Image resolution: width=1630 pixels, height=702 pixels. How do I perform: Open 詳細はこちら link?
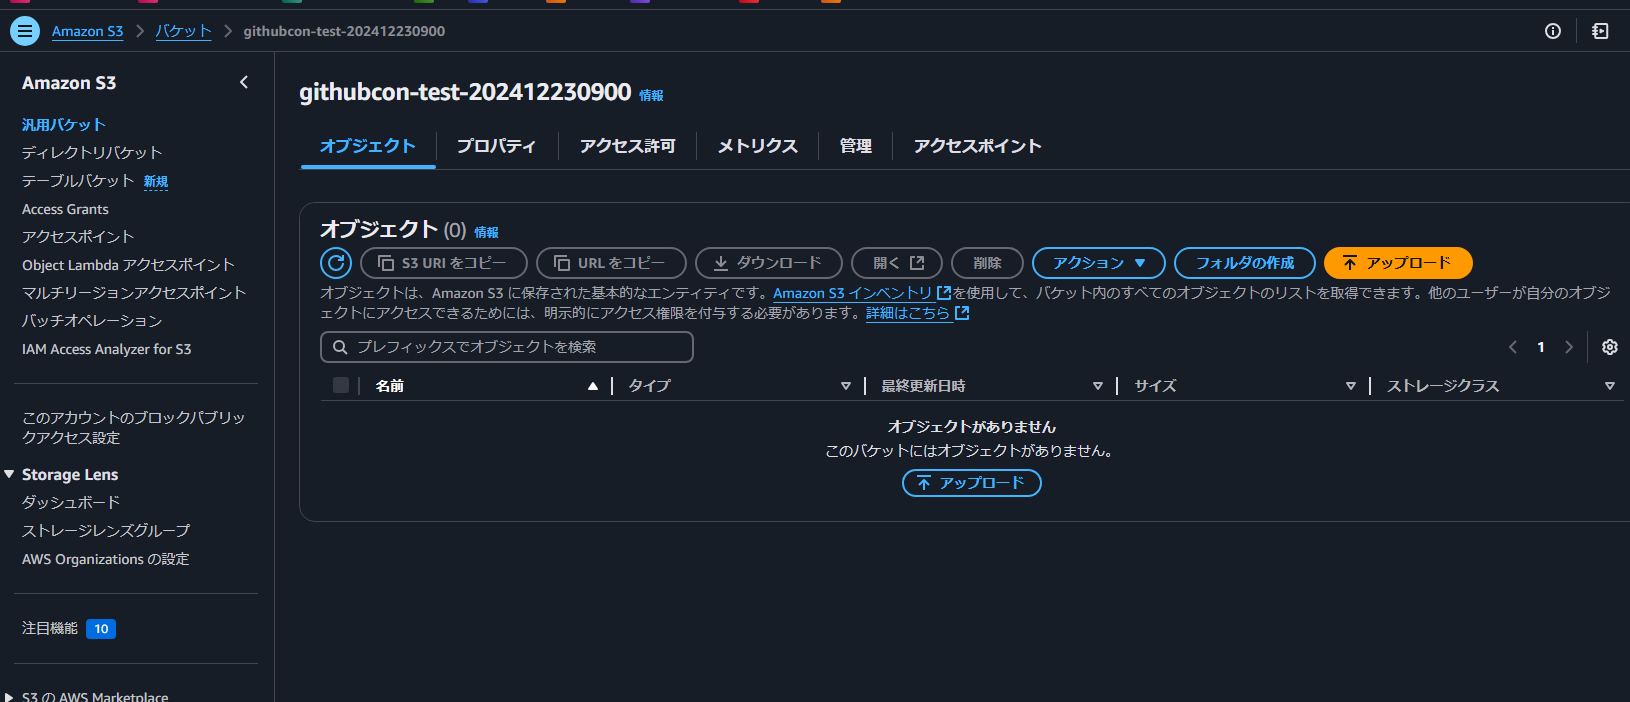point(908,313)
